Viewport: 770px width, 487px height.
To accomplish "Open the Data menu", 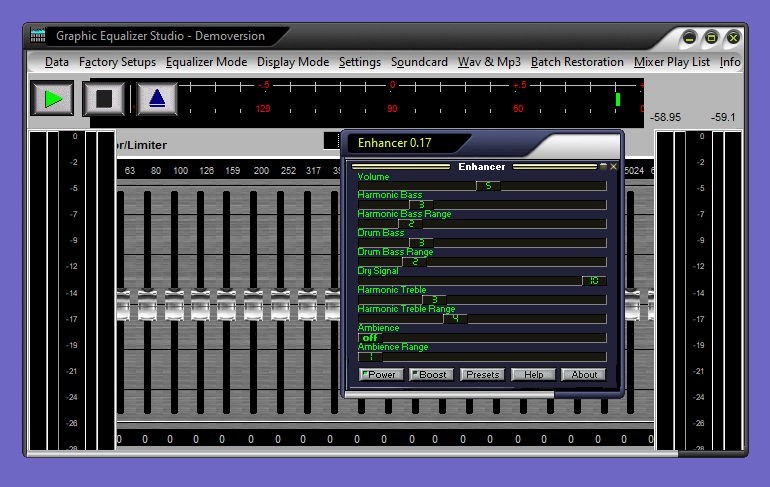I will coord(56,62).
